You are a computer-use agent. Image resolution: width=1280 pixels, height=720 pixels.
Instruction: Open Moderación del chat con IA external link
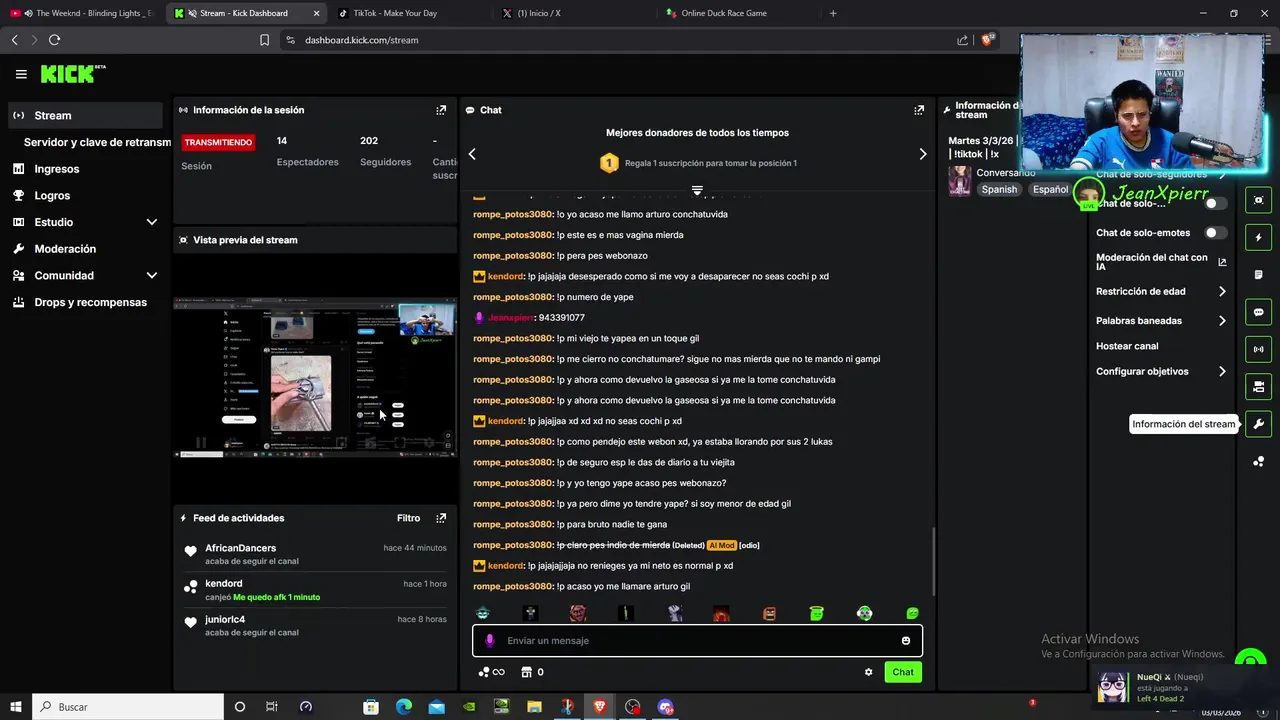pos(1222,262)
